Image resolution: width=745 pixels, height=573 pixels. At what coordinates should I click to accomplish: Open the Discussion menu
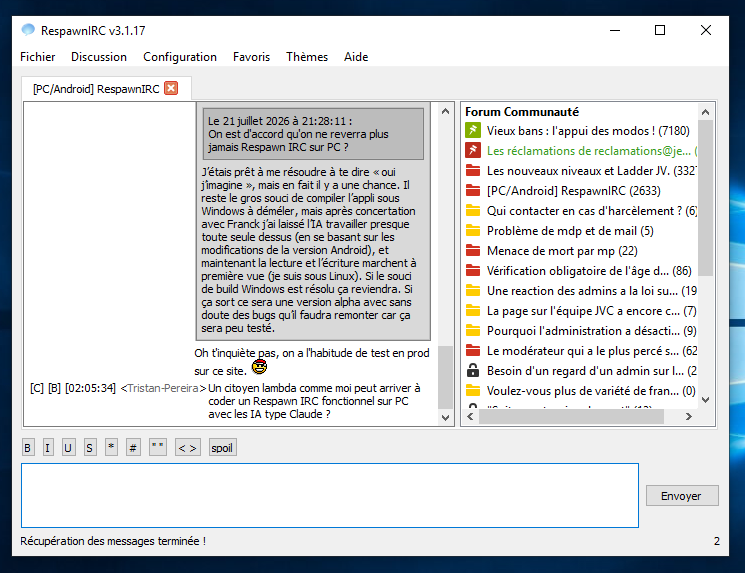coord(99,57)
